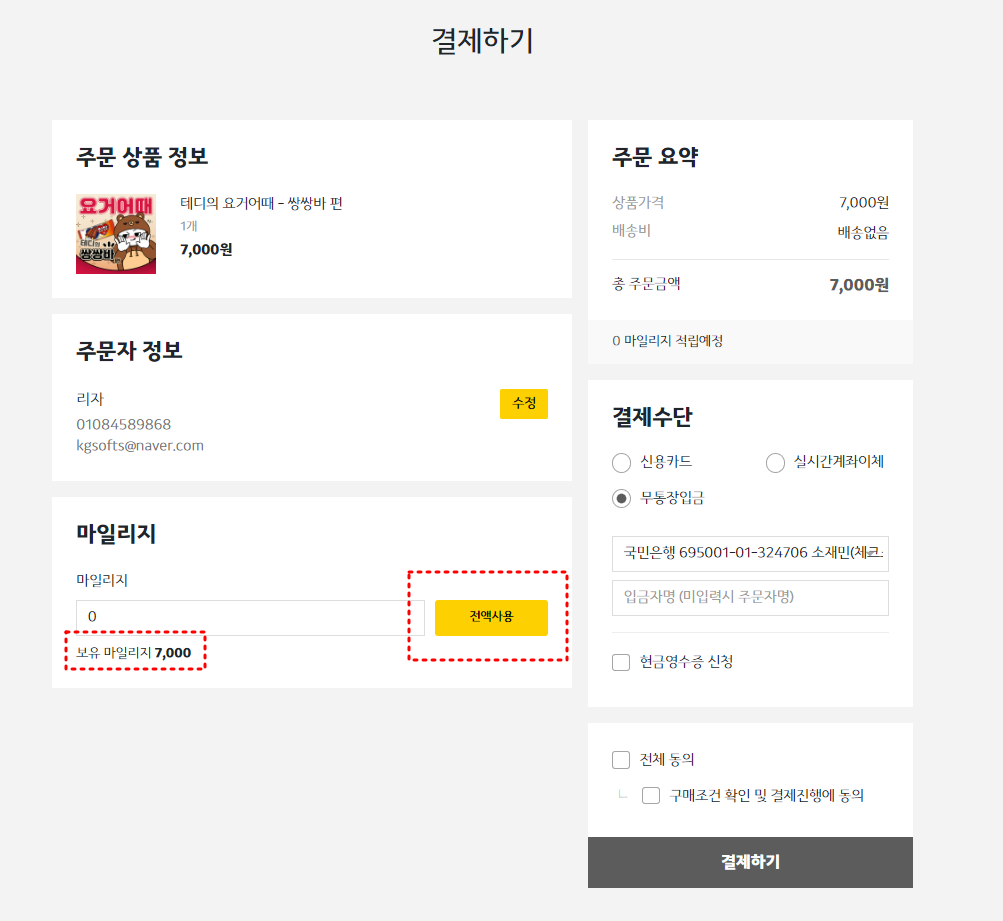The height and width of the screenshot is (921, 1003).
Task: Click the 총 주문금액 7,000원 total
Action: (859, 285)
